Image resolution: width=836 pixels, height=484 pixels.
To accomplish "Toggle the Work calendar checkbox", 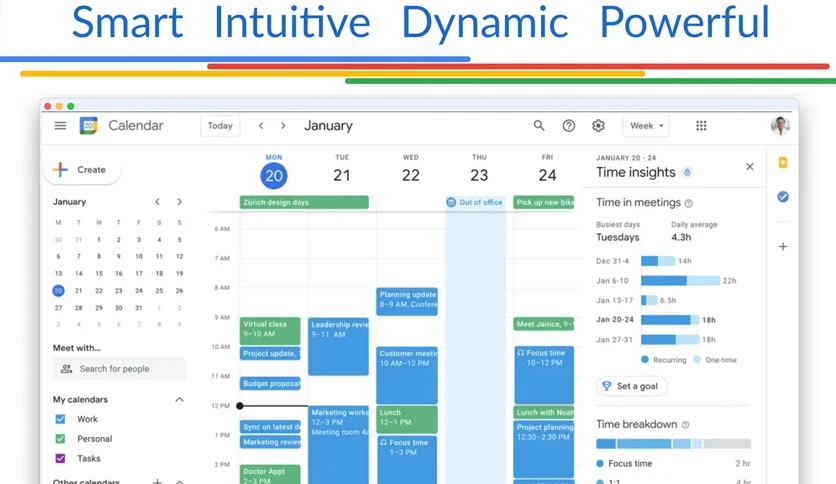I will click(x=60, y=419).
